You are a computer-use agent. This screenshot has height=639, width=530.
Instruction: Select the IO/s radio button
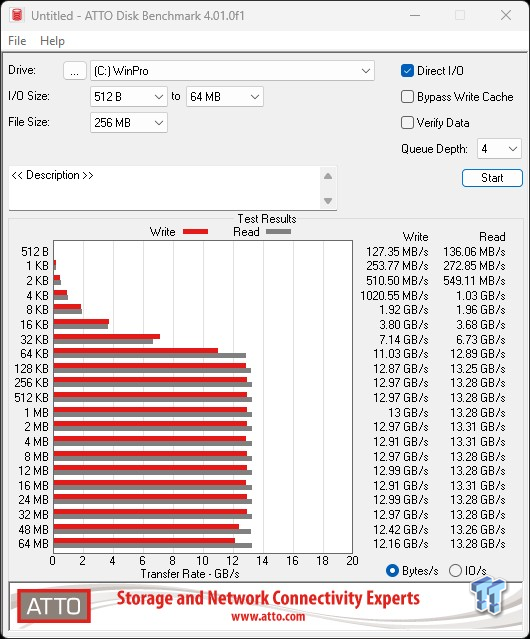(455, 571)
